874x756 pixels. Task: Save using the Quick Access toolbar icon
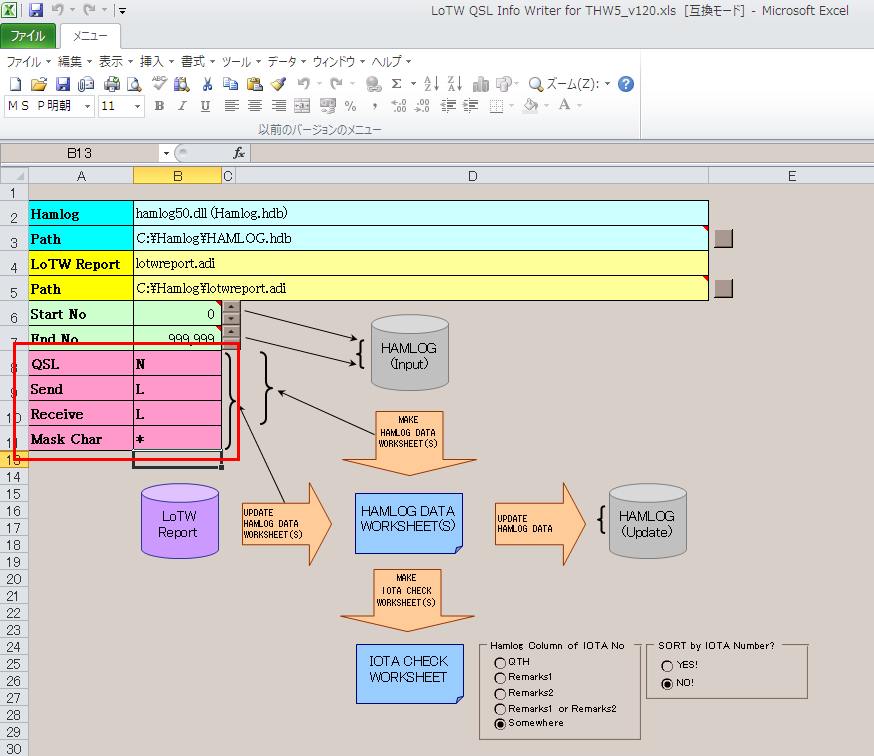(x=36, y=10)
